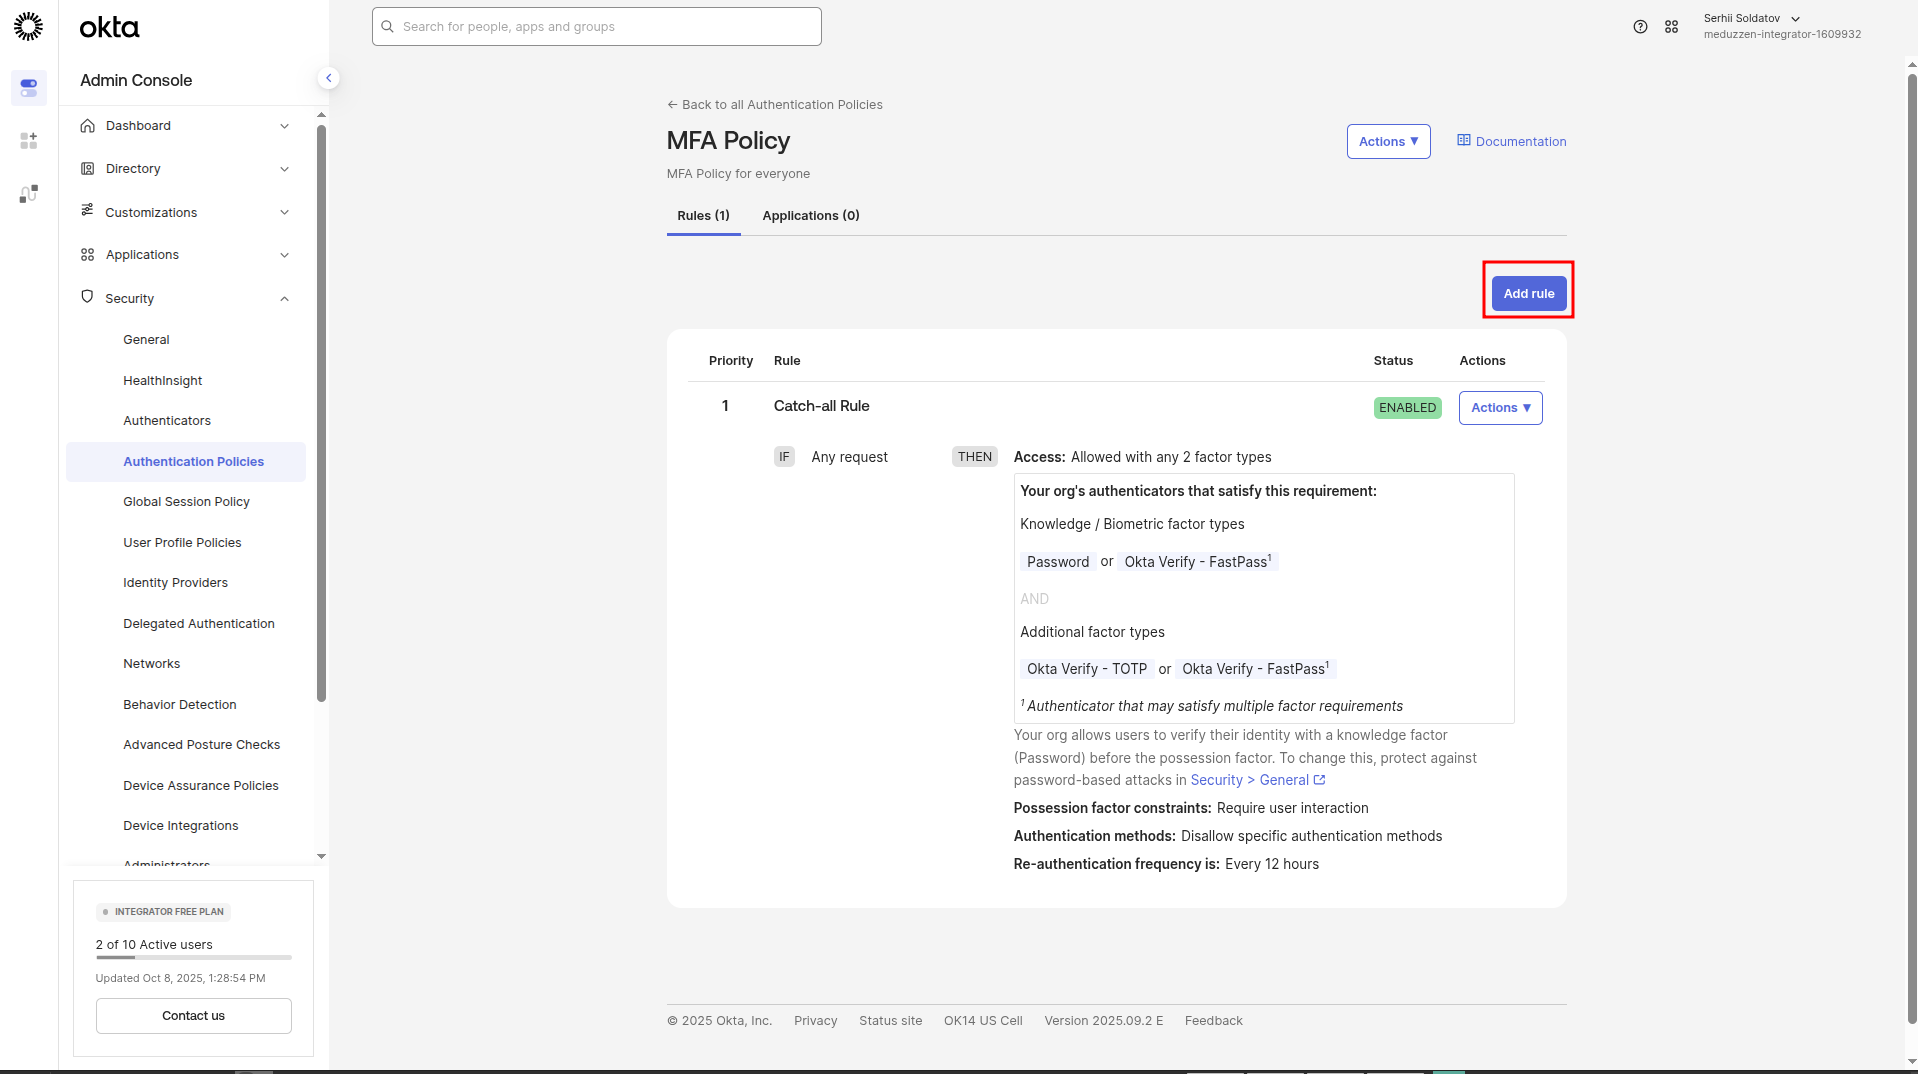Click the Okta Verify - TOTP factor chip
This screenshot has width=1918, height=1074.
(1086, 669)
